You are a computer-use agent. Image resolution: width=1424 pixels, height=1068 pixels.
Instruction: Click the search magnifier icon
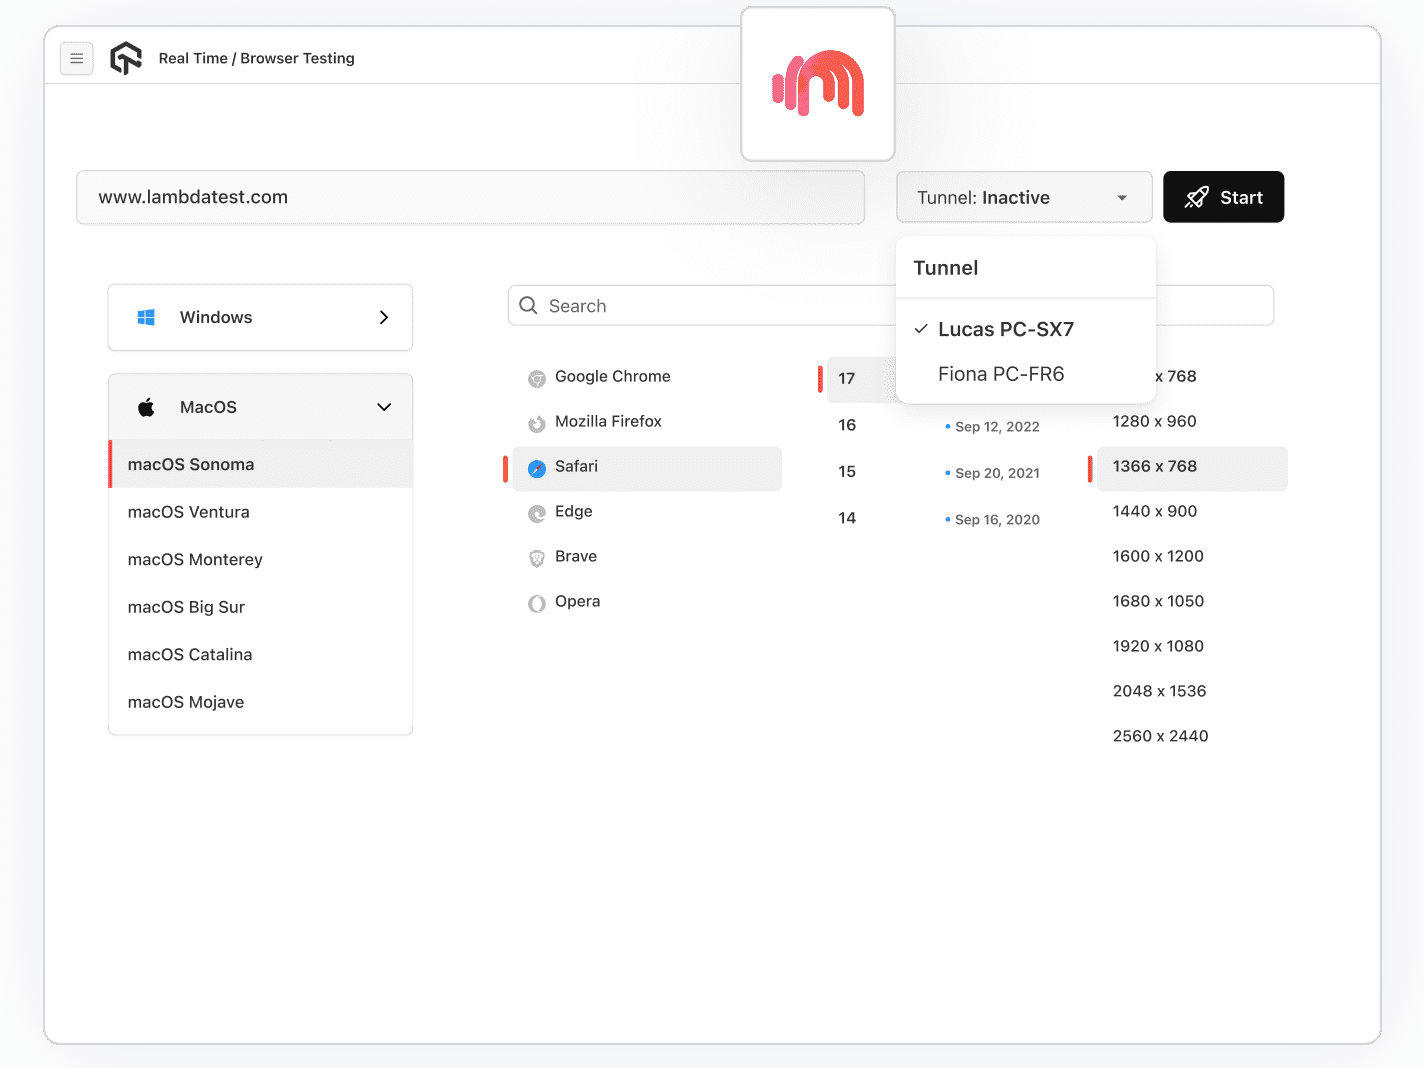(x=528, y=305)
